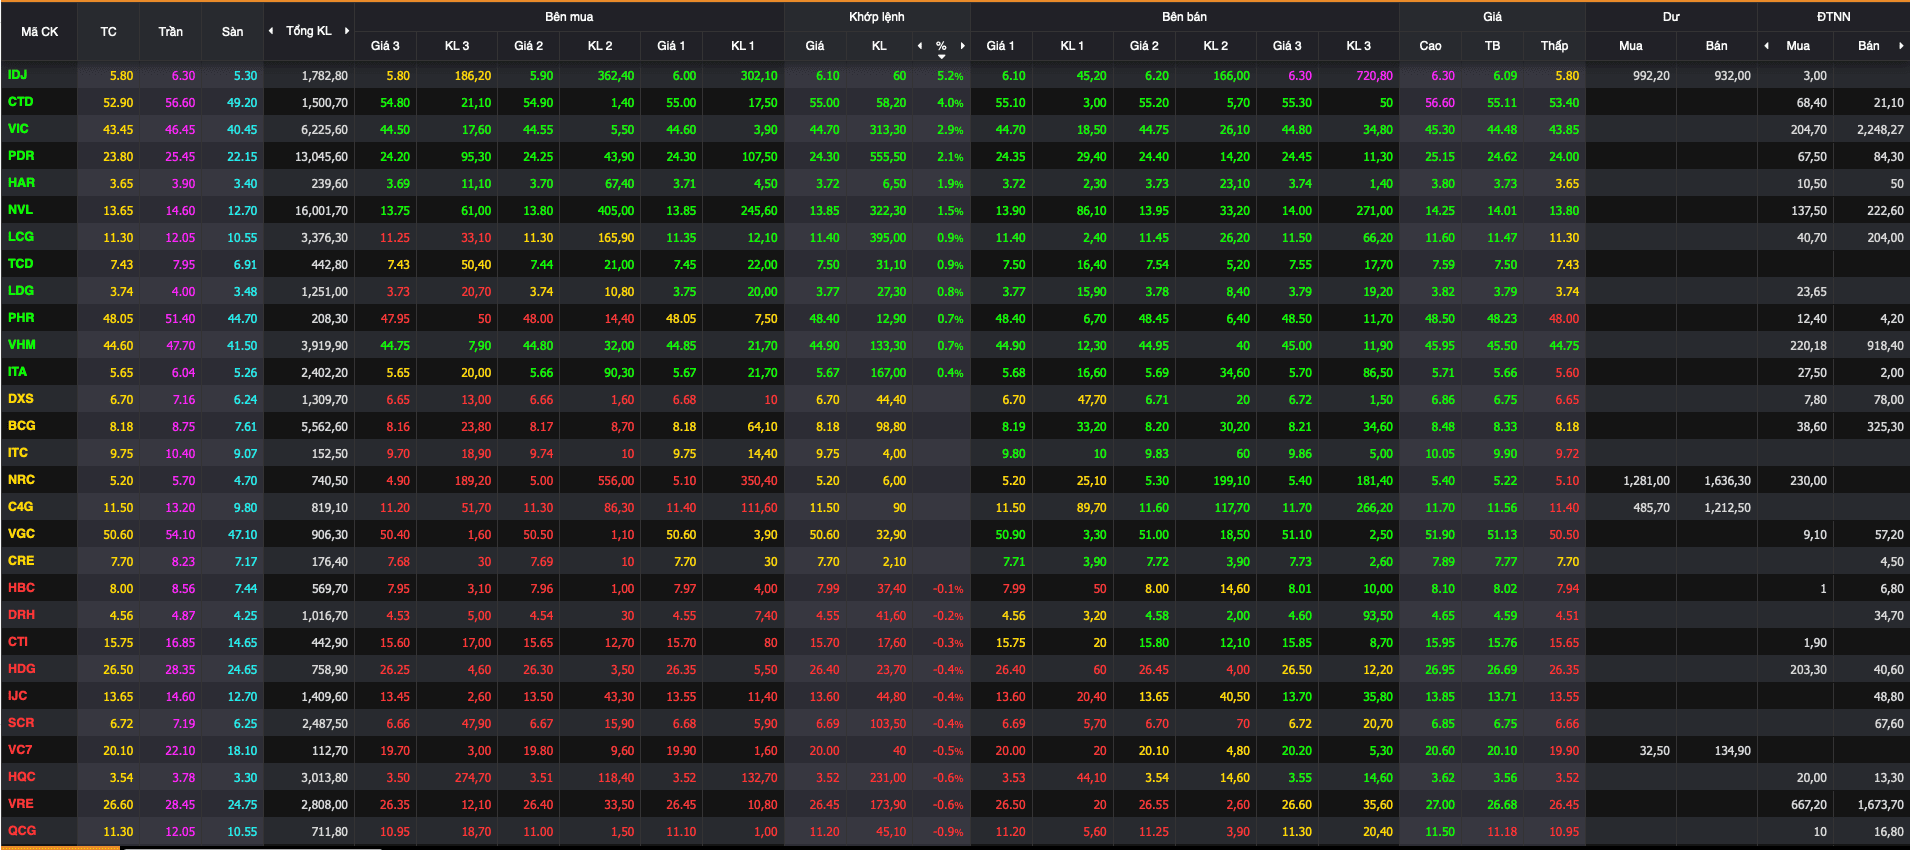
Task: Click KL 1 header under Bên bán
Action: pyautogui.click(x=1072, y=46)
